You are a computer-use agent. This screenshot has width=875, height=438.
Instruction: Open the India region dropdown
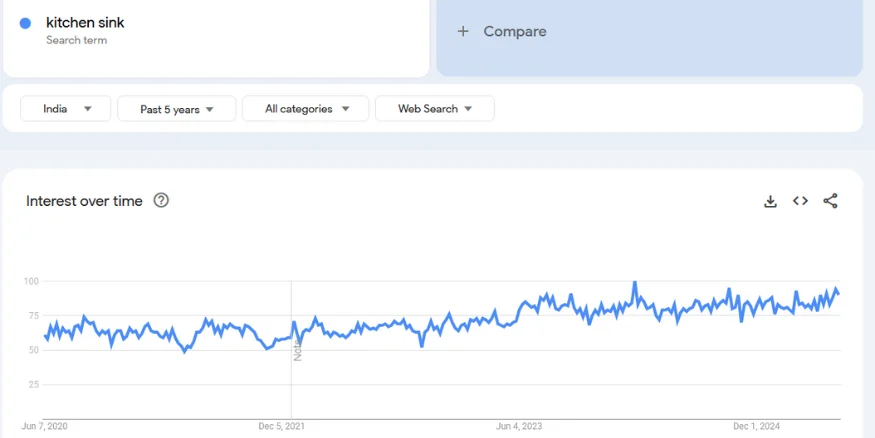coord(65,109)
